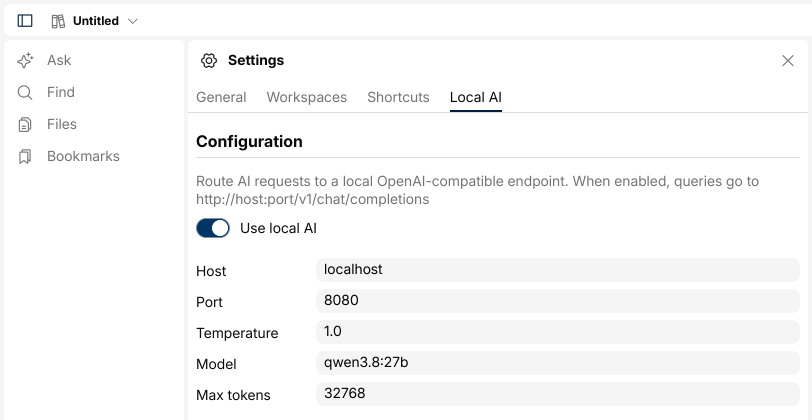Click the Configuration heading
Screen dimensions: 812x420
pyautogui.click(x=249, y=141)
